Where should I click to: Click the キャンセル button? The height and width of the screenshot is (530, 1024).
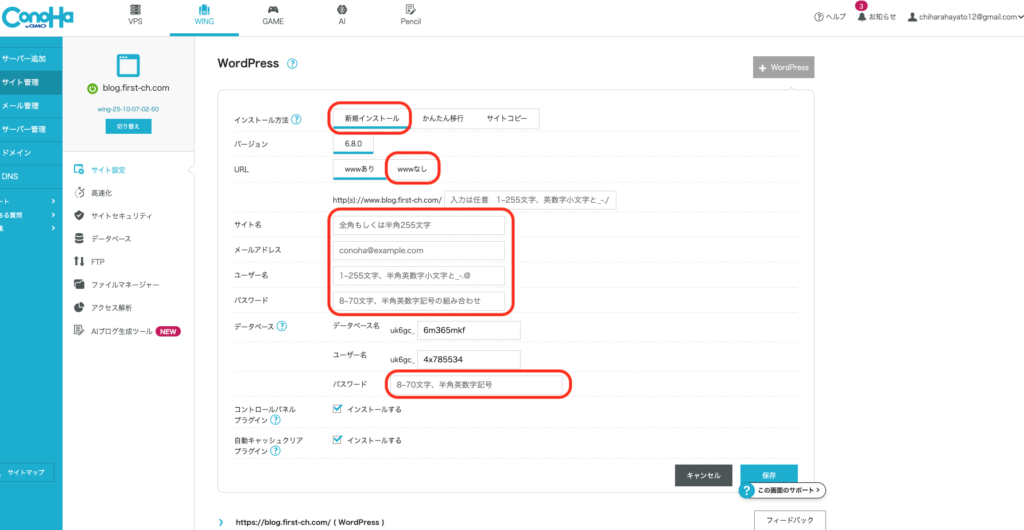[703, 475]
